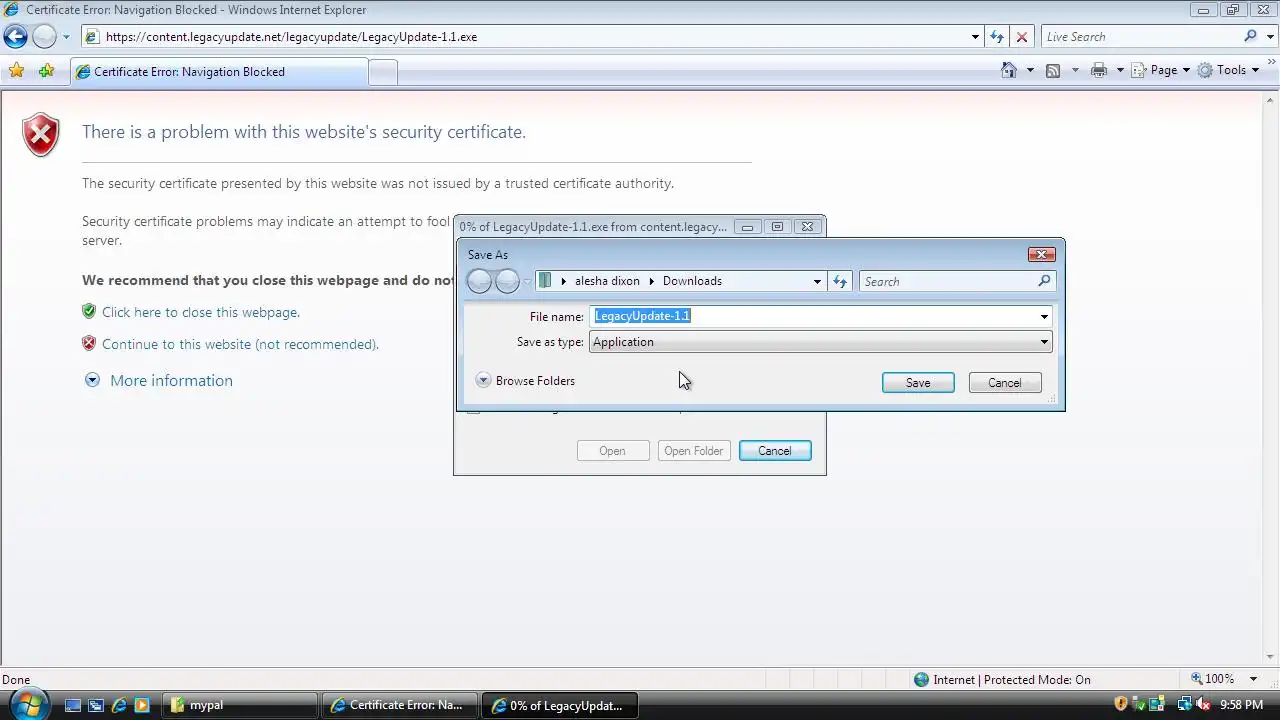Click Downloads folder in Save As path

[692, 281]
